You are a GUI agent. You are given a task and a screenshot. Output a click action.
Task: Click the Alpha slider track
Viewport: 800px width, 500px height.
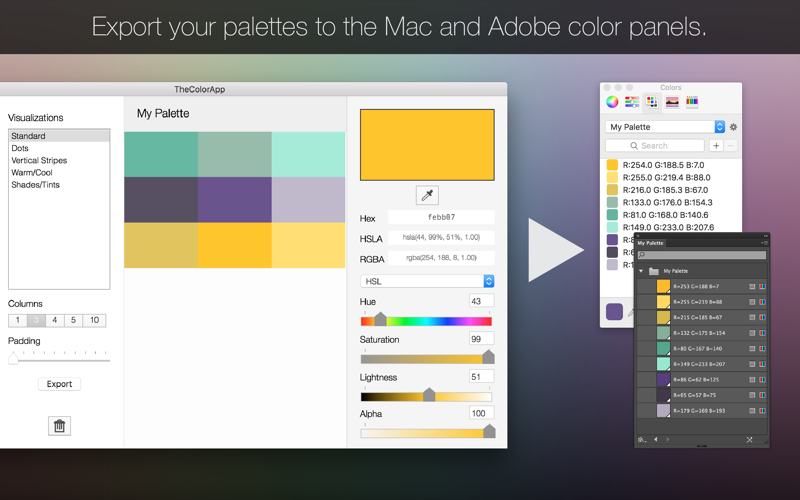tap(426, 434)
